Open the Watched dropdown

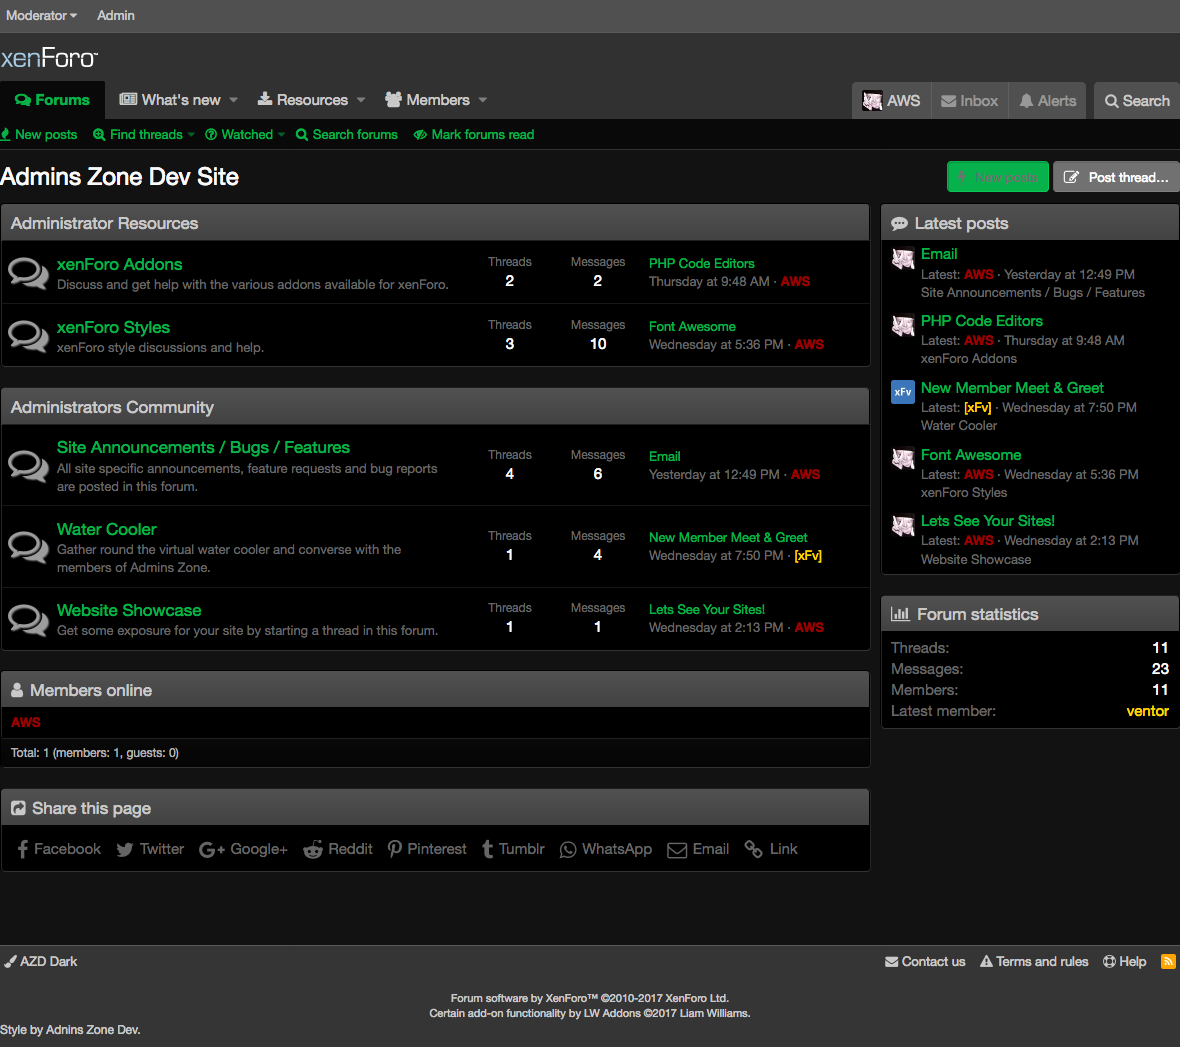(x=245, y=135)
